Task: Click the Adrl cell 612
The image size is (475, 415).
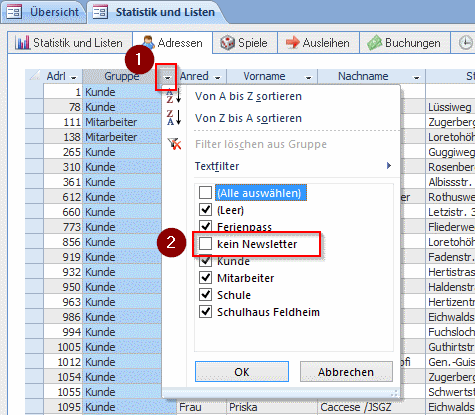Action: point(63,197)
